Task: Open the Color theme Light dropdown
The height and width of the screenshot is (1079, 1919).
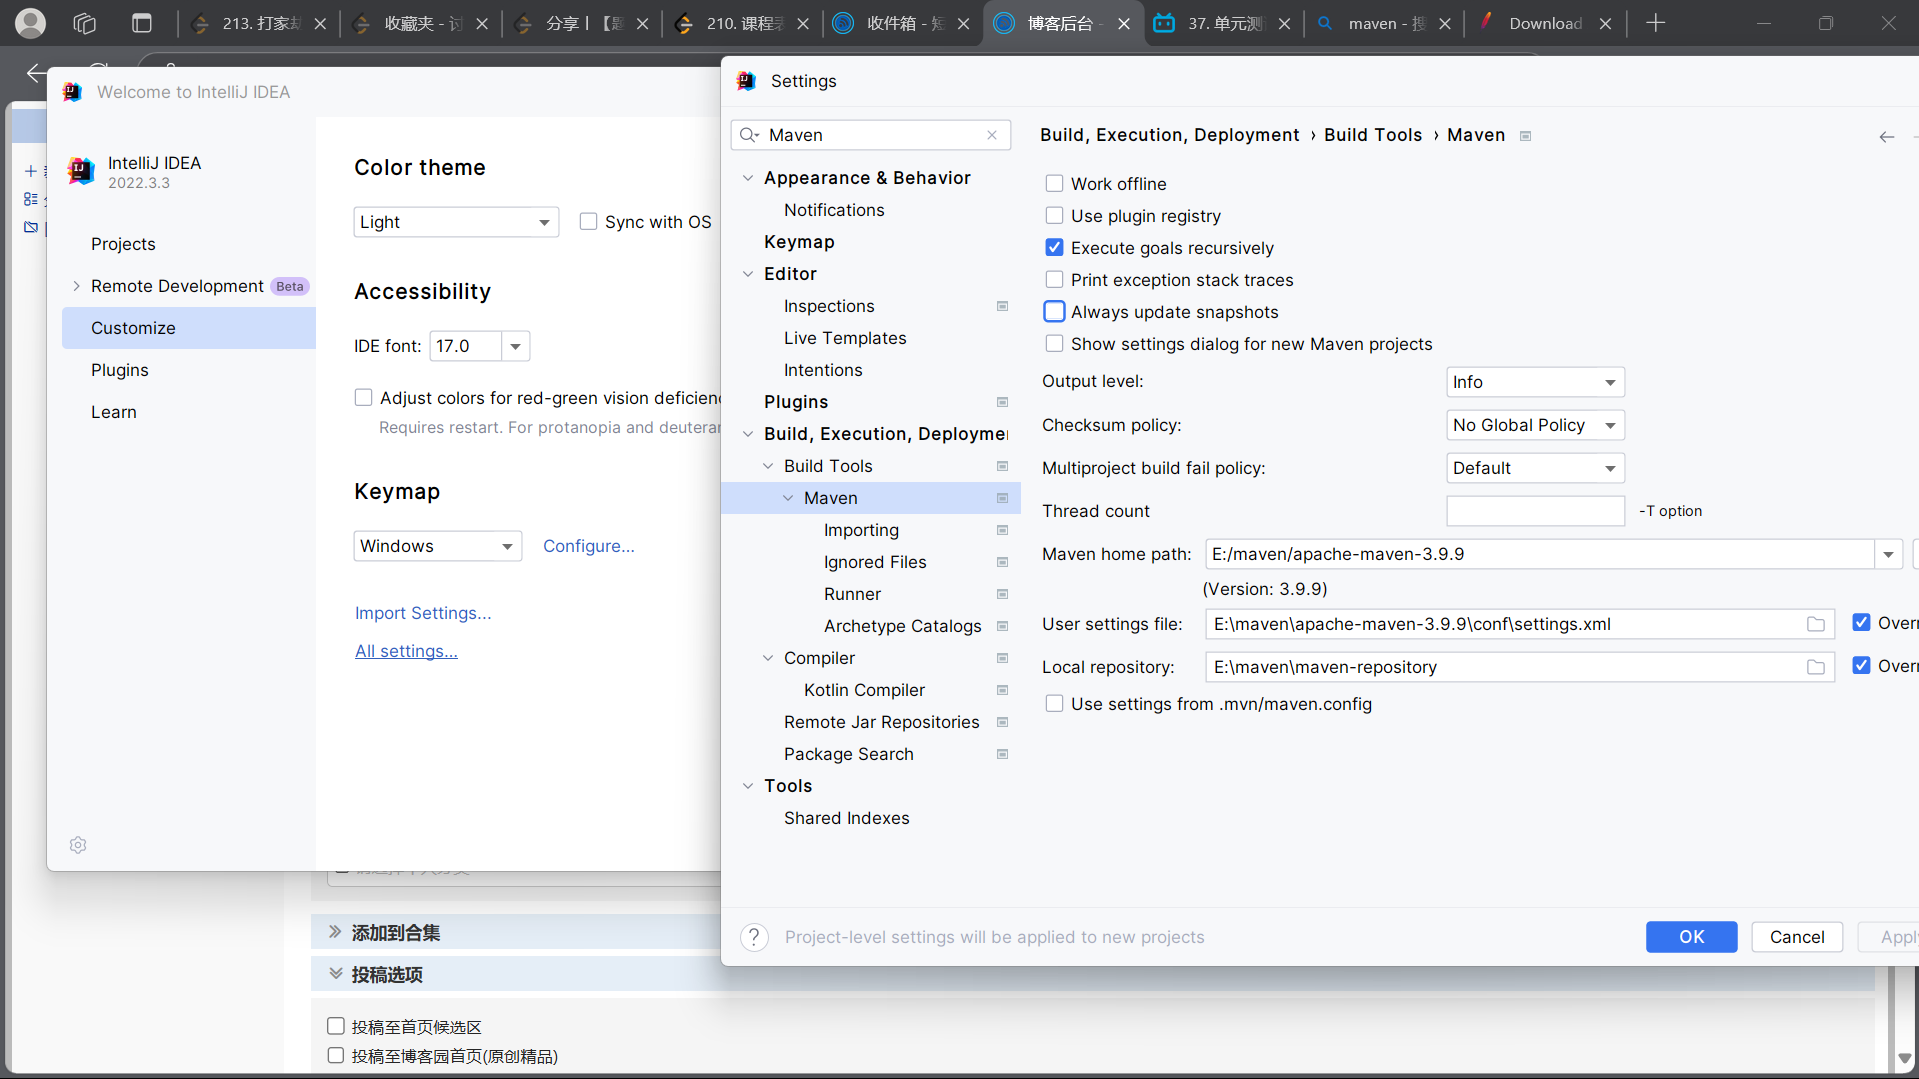Action: coord(456,222)
